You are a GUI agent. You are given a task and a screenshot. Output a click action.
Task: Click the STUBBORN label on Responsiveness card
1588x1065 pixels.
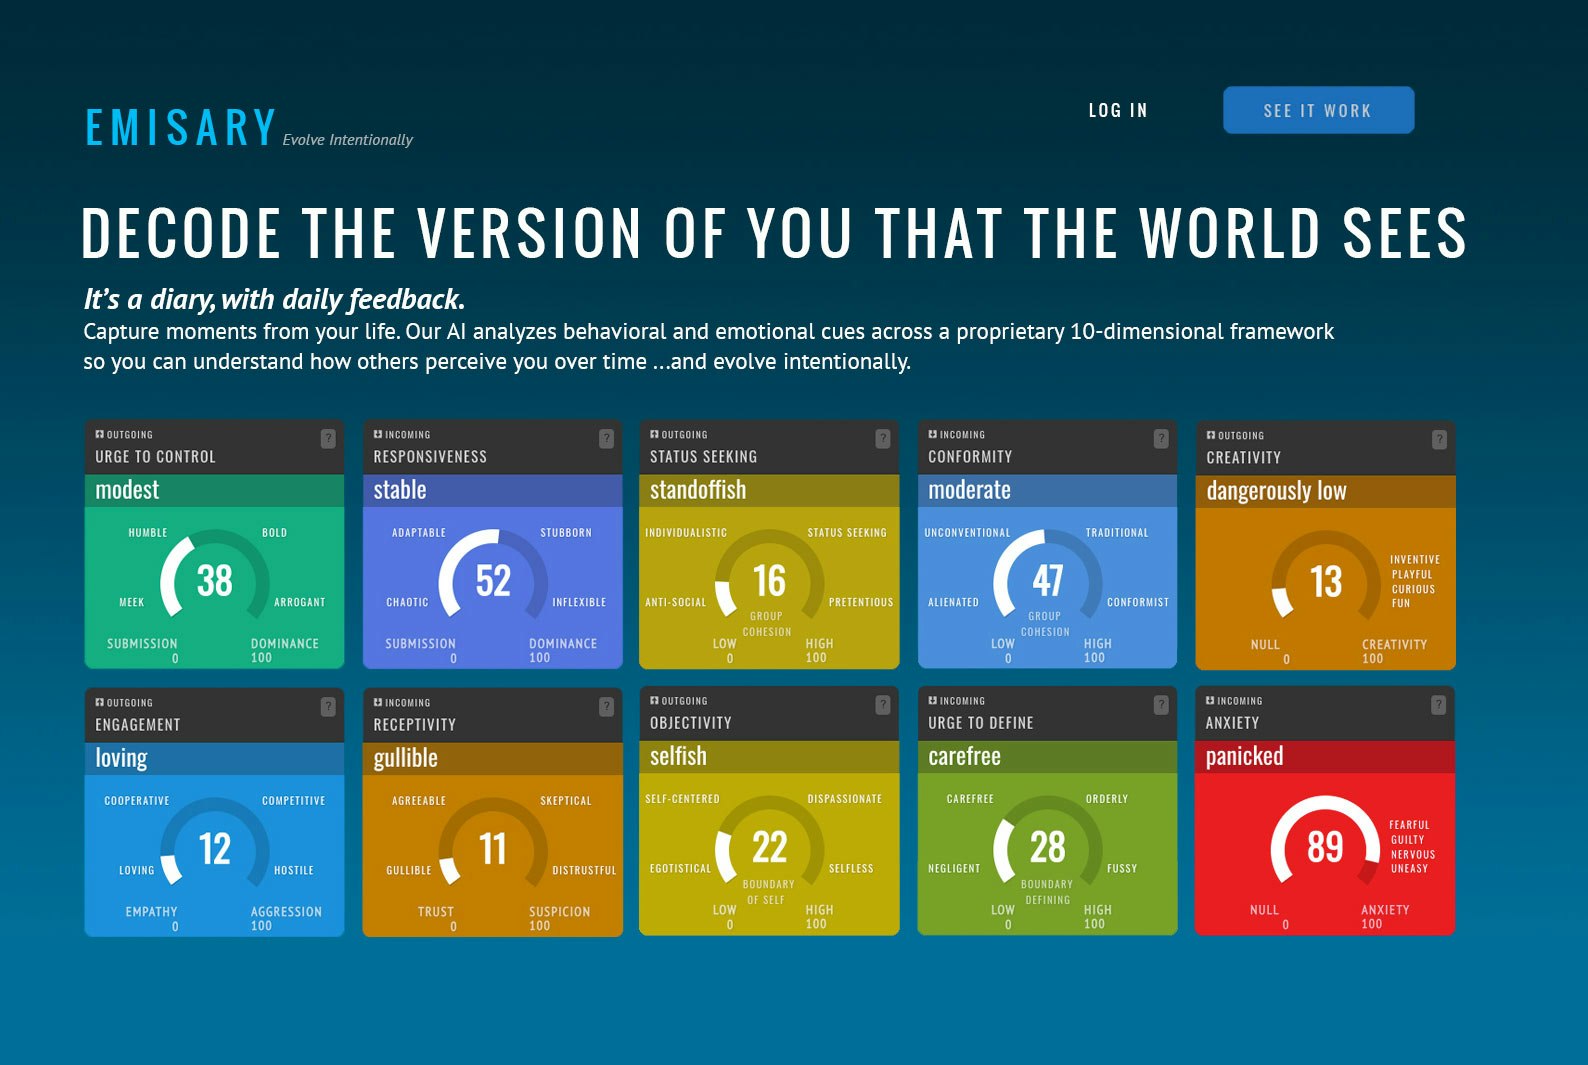coord(566,533)
